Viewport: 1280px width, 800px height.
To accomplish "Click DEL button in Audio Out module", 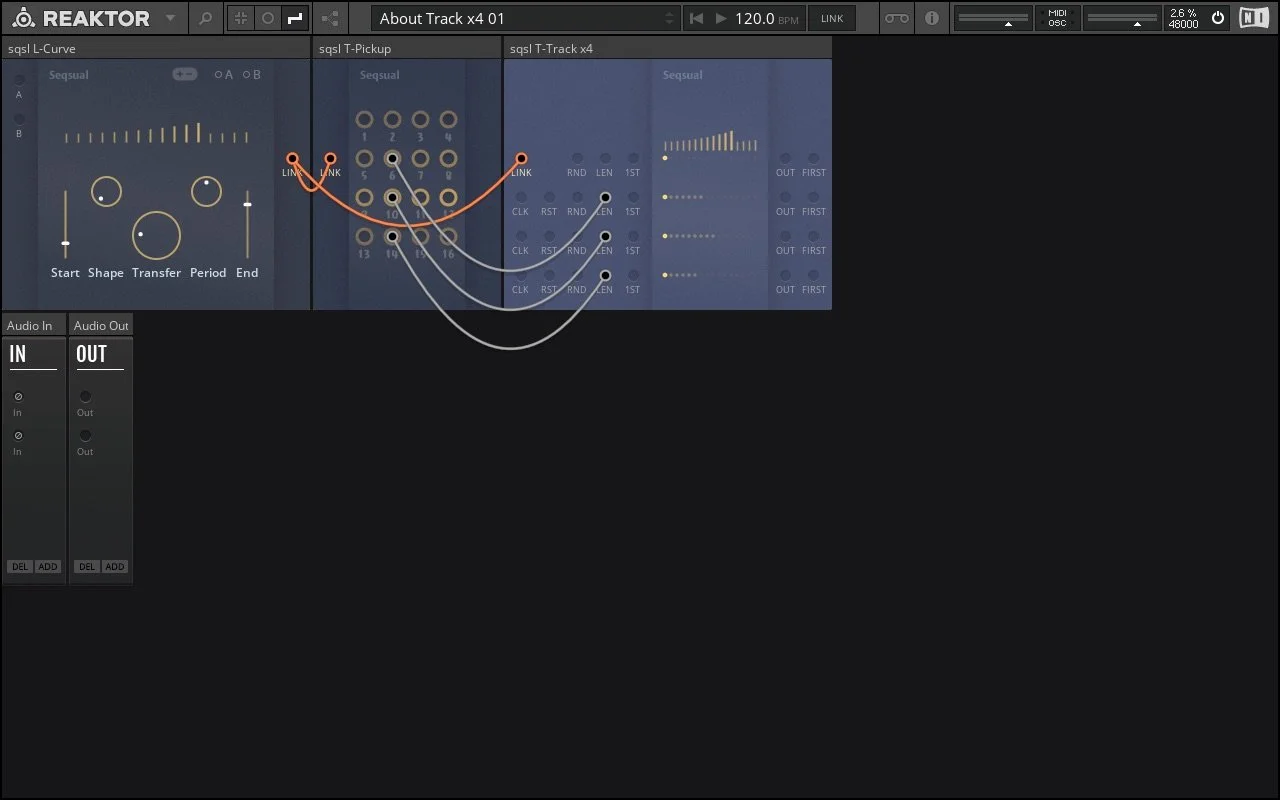I will coord(87,567).
